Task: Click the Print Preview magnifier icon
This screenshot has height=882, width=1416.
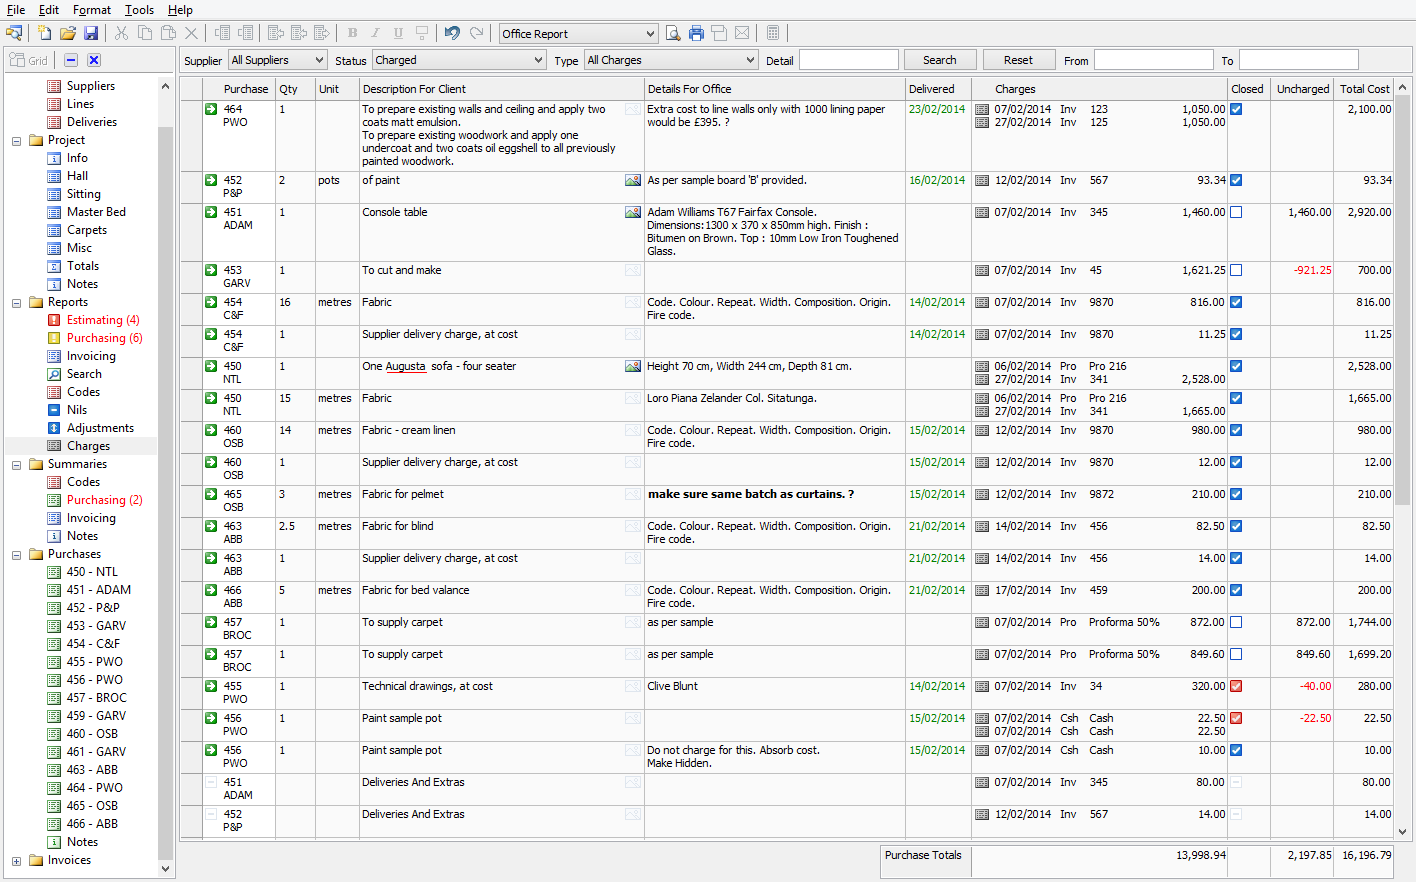Action: pos(673,33)
